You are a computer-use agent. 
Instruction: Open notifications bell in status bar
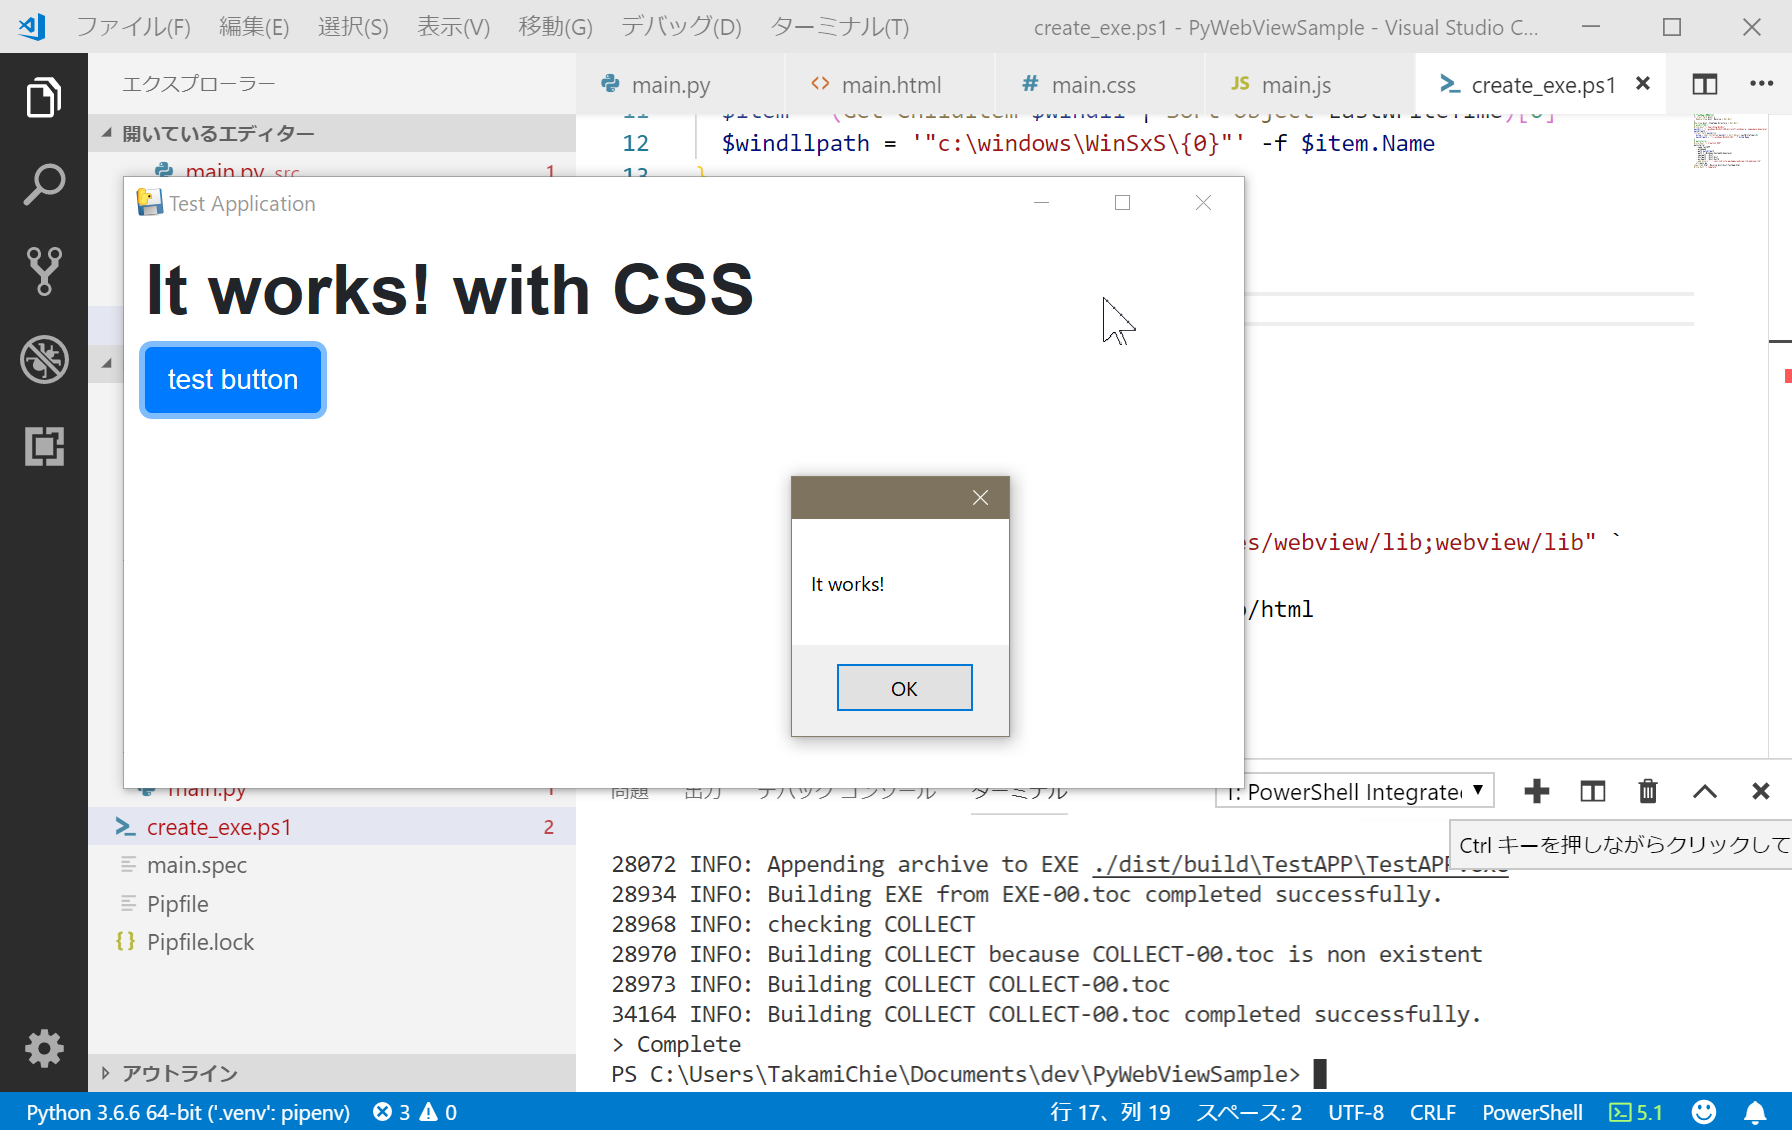click(1755, 1112)
